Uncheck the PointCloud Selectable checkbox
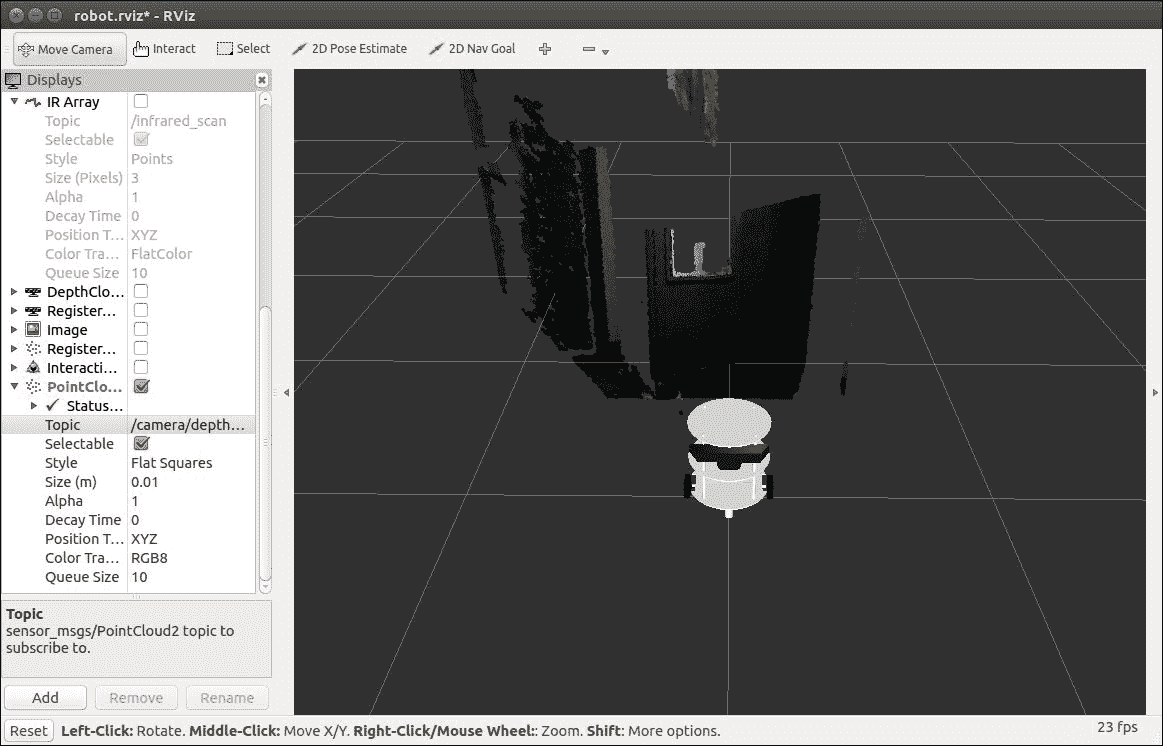The image size is (1163, 746). click(141, 444)
